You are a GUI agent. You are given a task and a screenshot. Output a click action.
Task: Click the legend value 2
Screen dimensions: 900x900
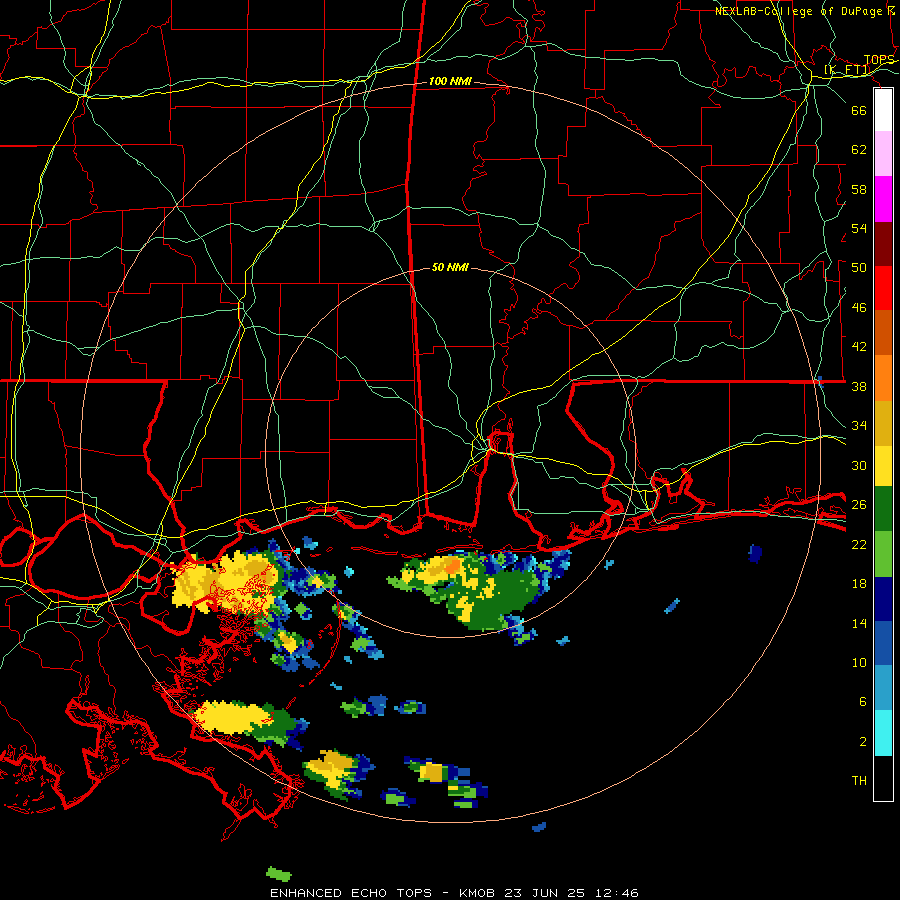[863, 742]
